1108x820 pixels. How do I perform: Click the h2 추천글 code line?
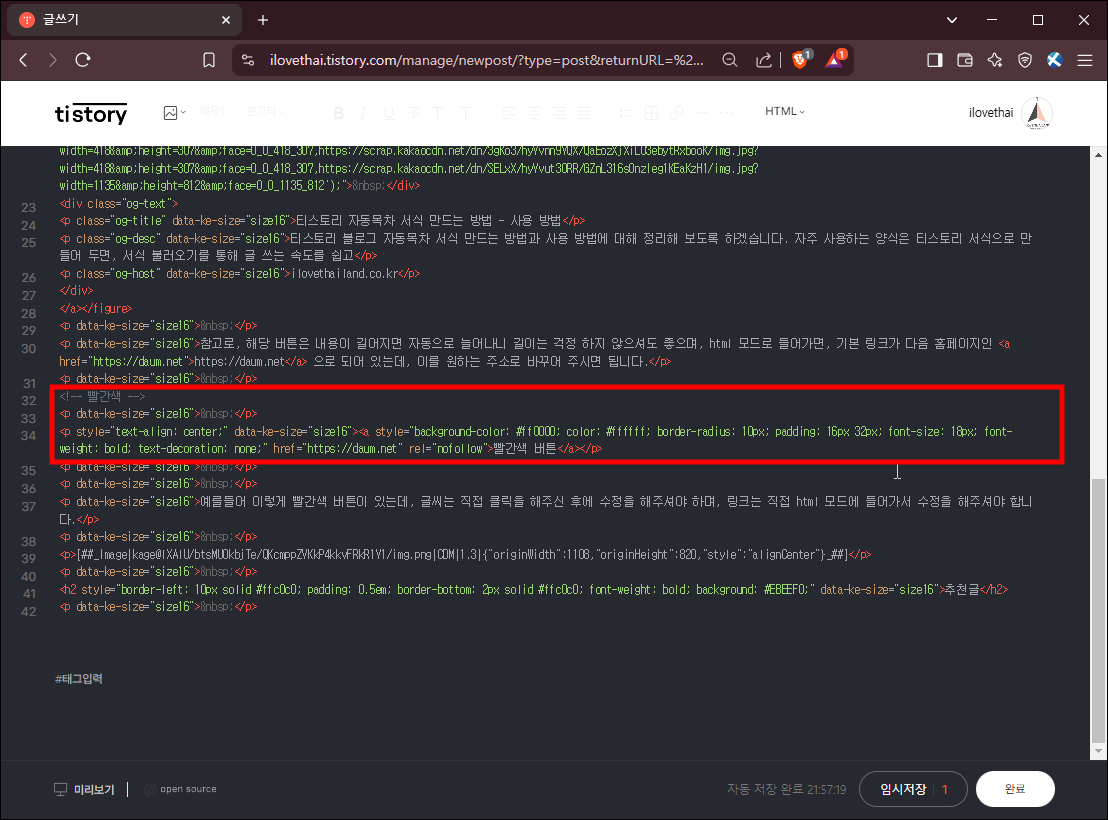pyautogui.click(x=534, y=590)
